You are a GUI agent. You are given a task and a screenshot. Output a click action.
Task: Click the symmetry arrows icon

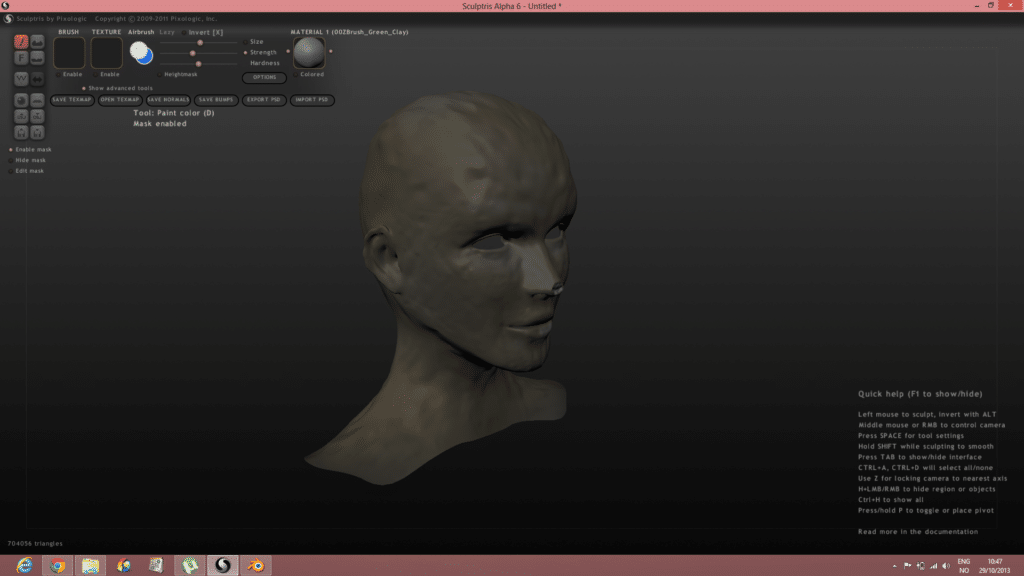click(x=37, y=78)
